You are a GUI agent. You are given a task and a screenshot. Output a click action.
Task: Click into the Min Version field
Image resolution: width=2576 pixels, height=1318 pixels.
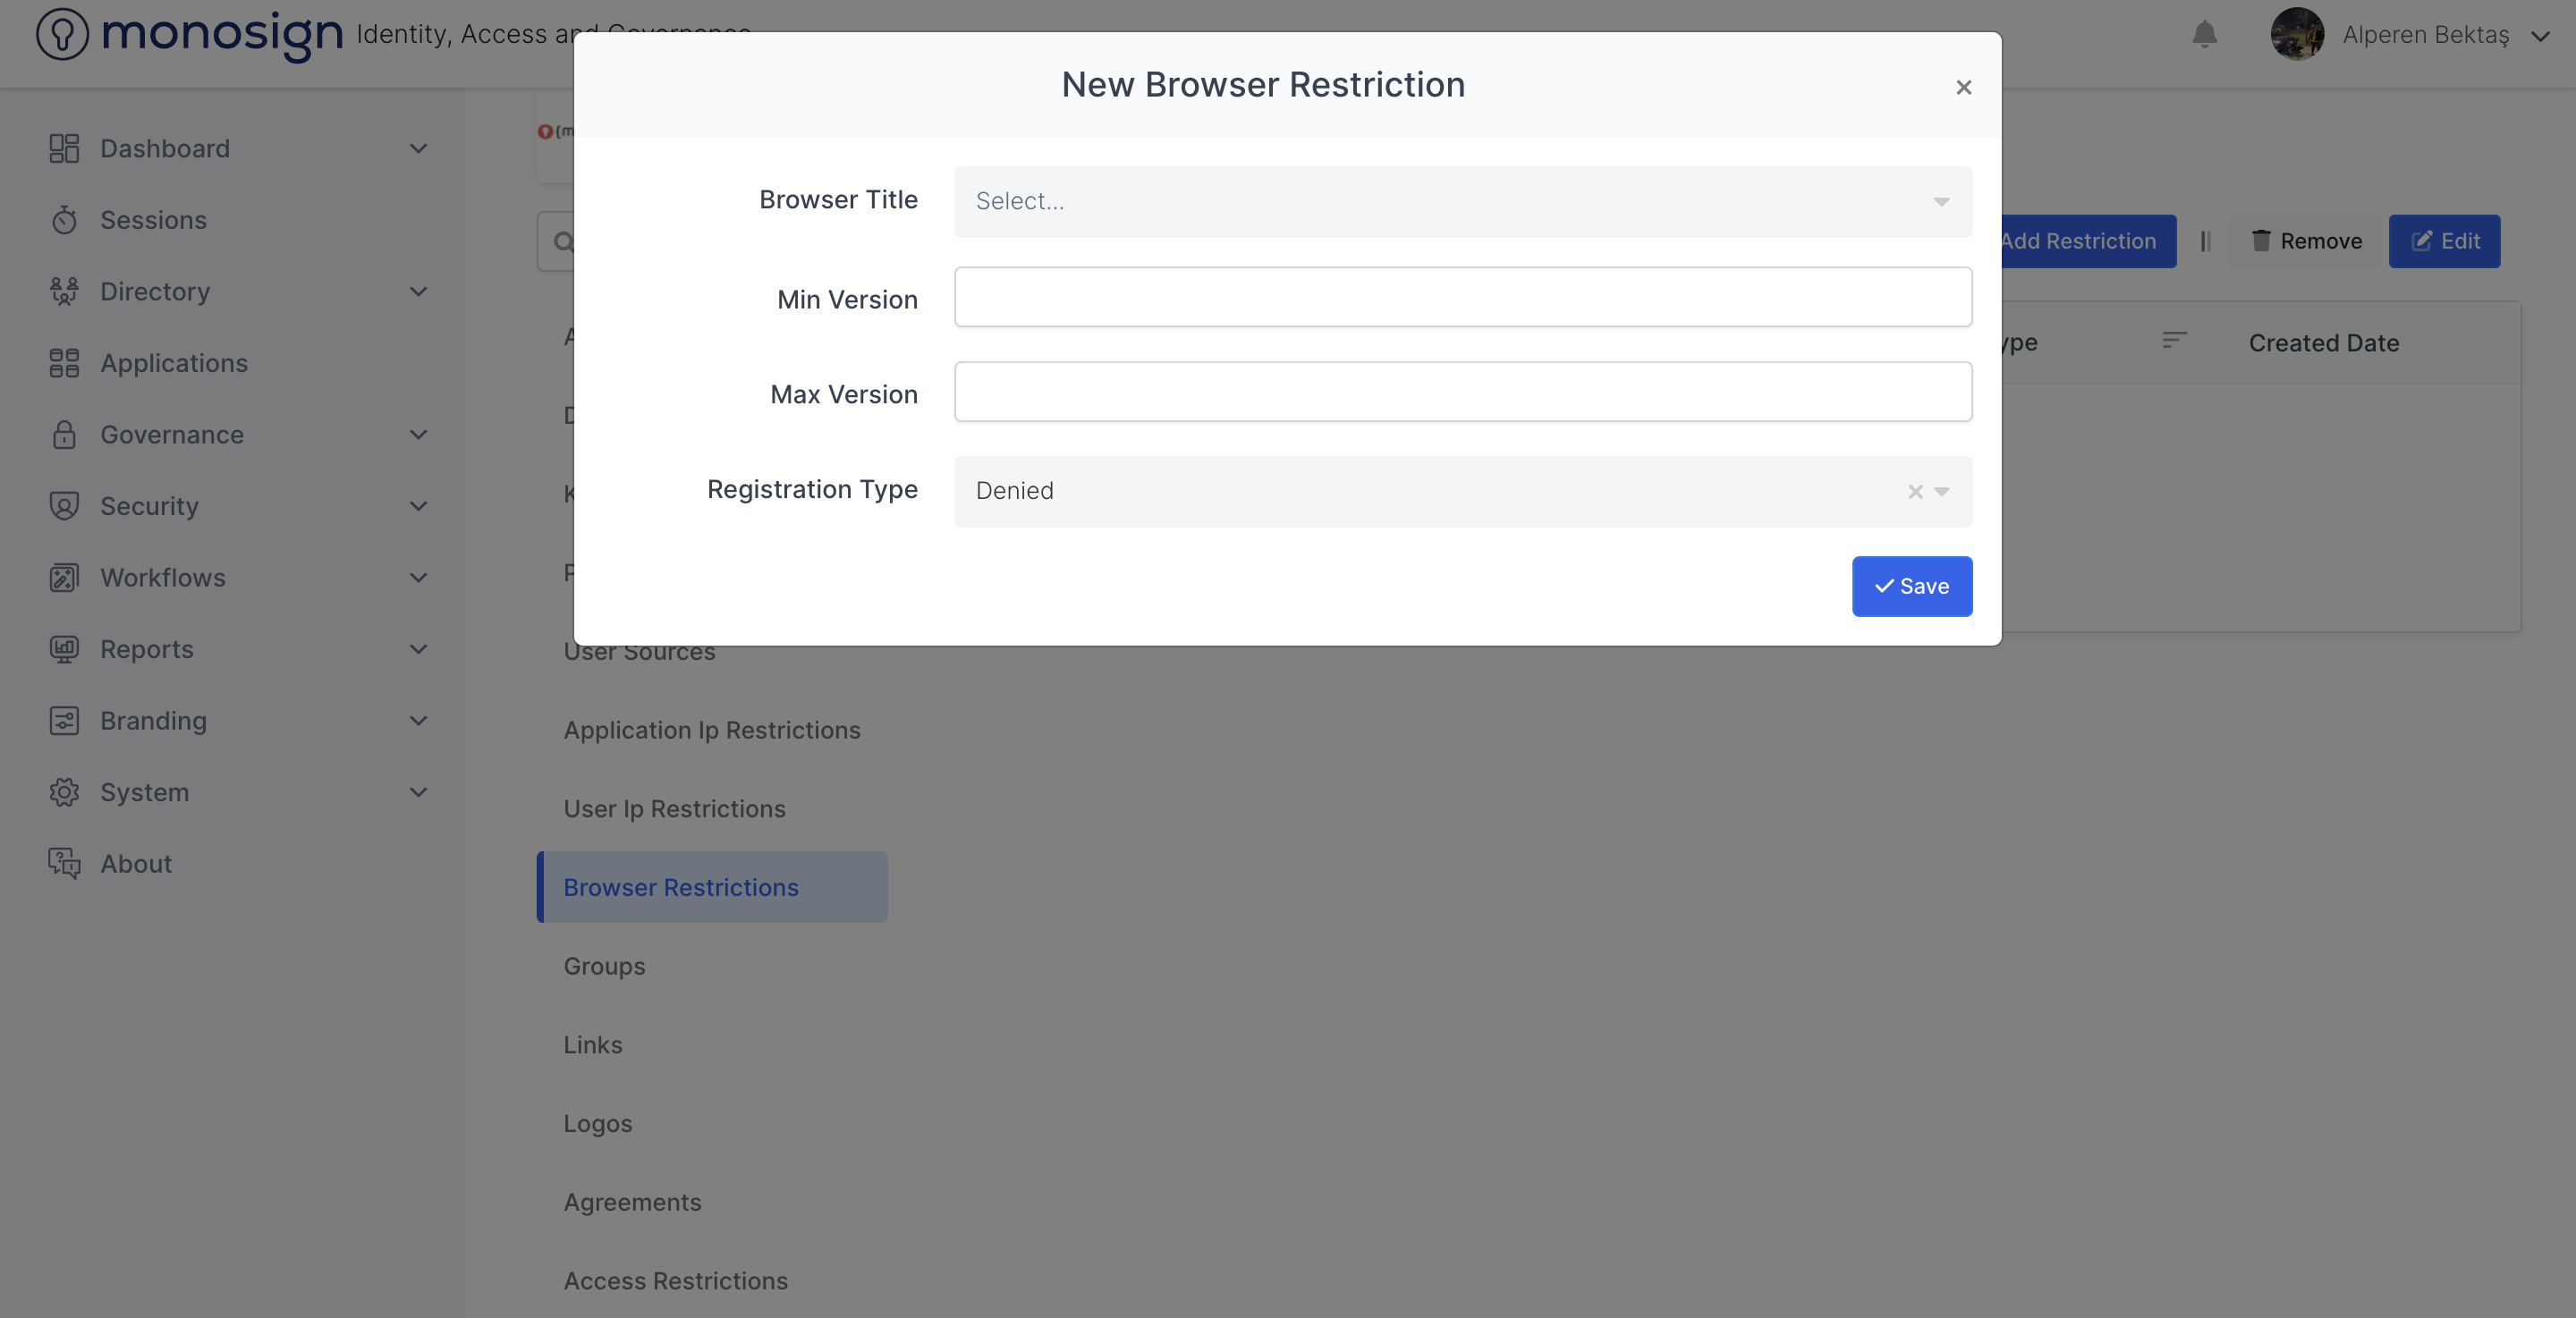pyautogui.click(x=1462, y=297)
